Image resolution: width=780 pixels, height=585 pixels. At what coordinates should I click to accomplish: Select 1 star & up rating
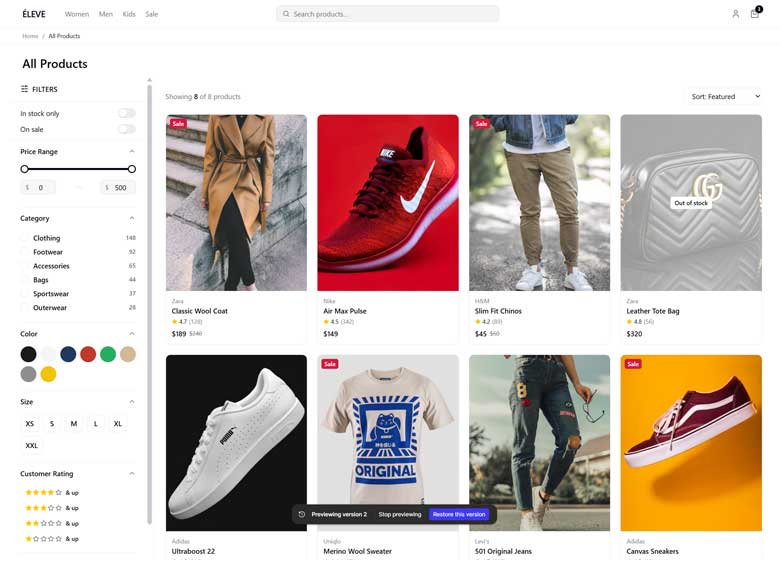point(52,539)
